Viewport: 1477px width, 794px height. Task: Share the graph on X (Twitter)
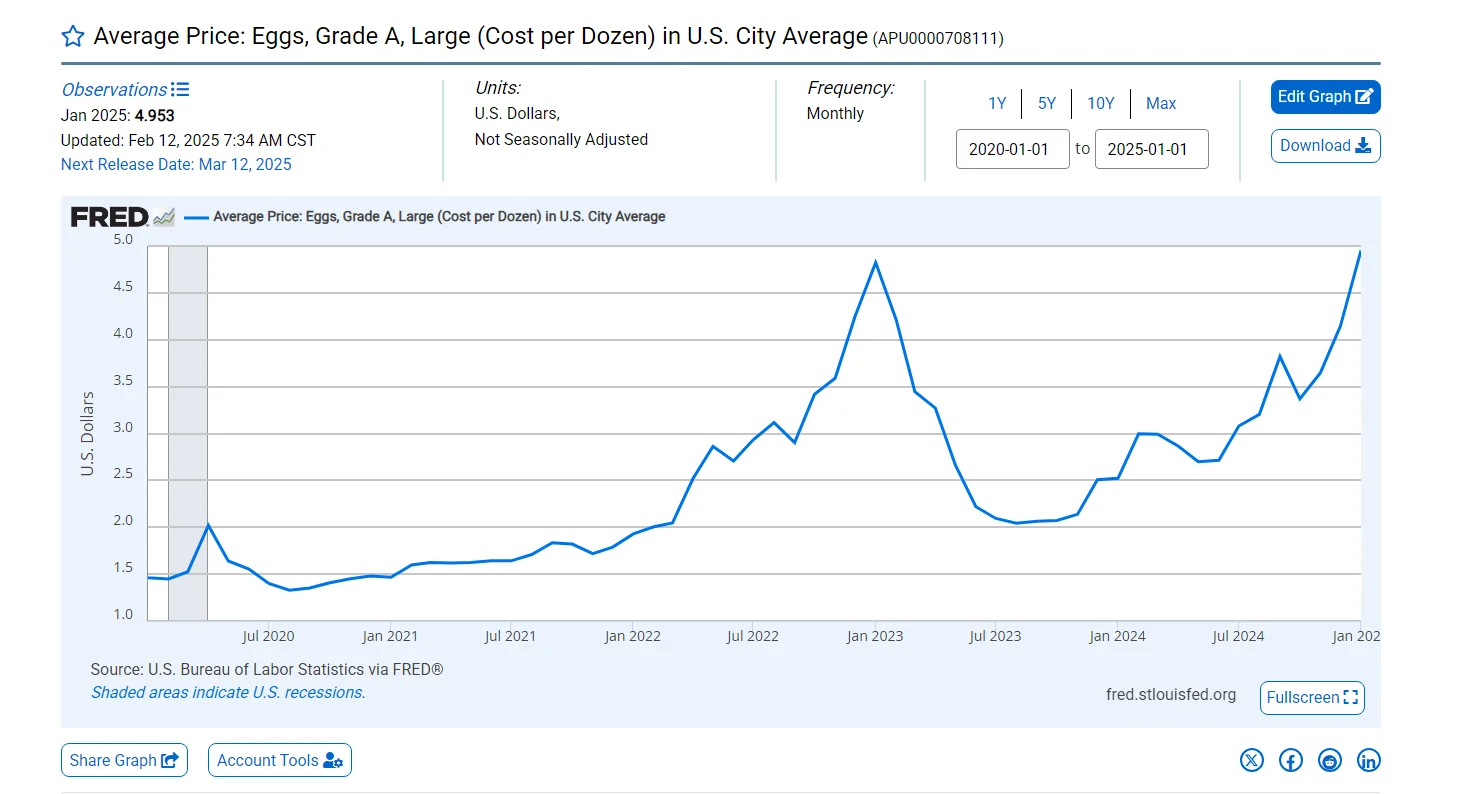tap(1252, 760)
